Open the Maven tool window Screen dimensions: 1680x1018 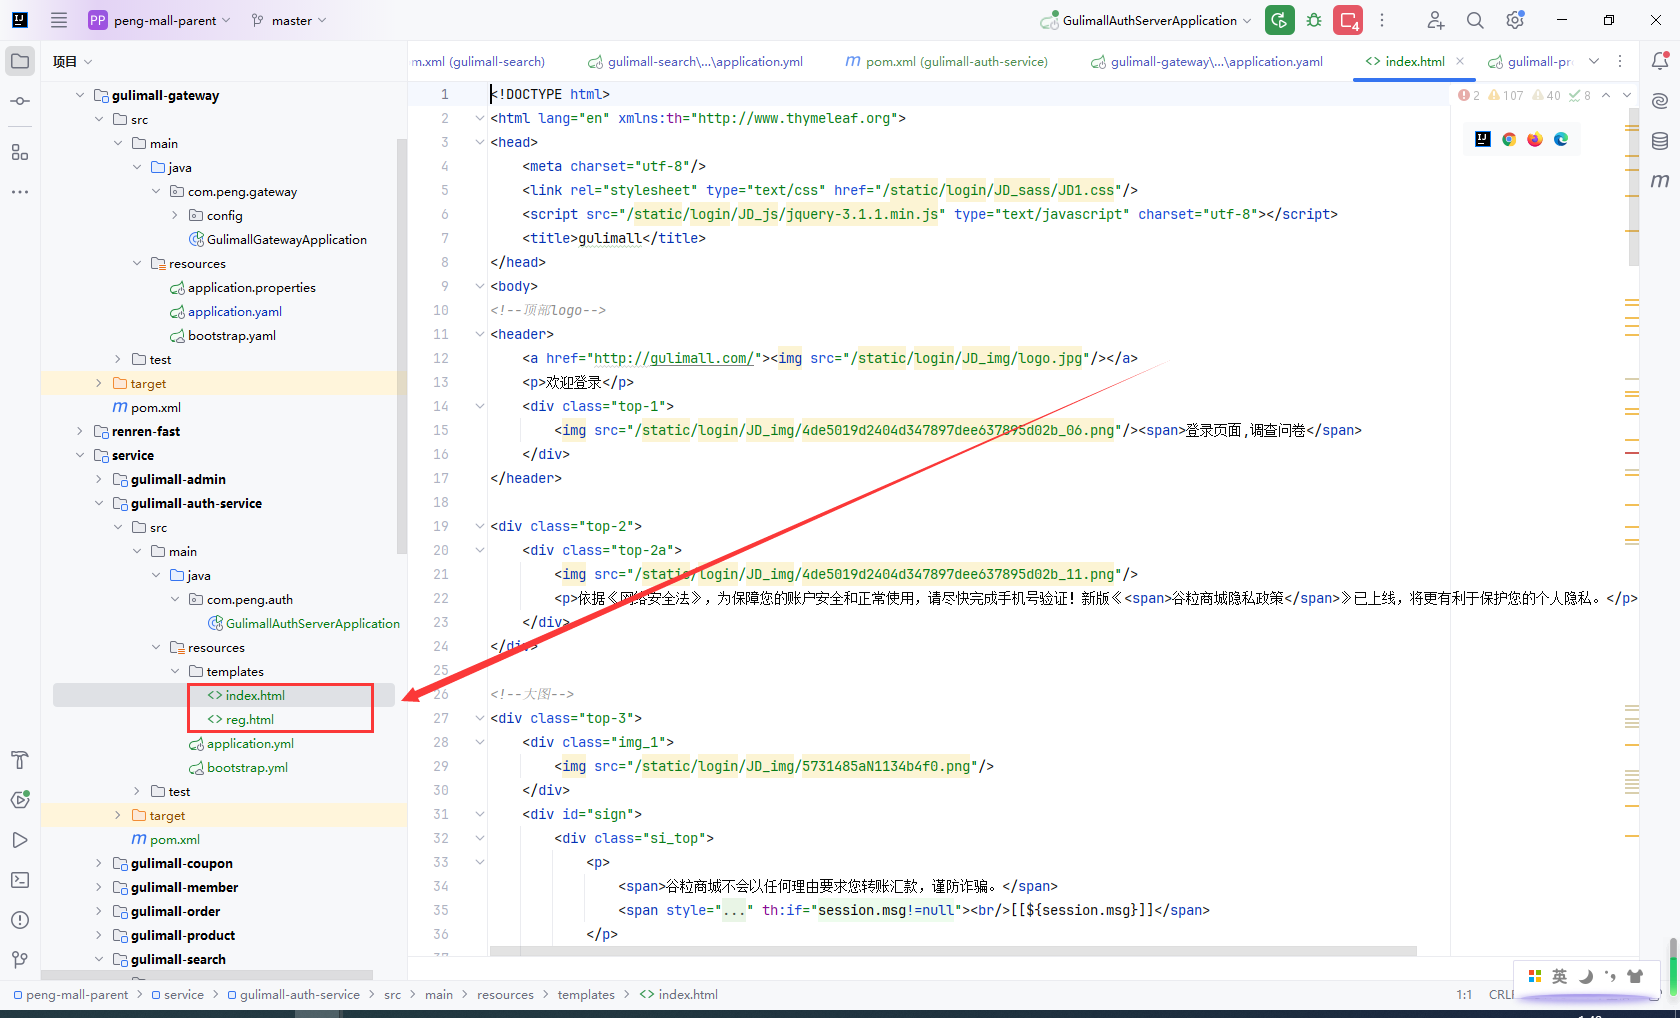pyautogui.click(x=1660, y=181)
